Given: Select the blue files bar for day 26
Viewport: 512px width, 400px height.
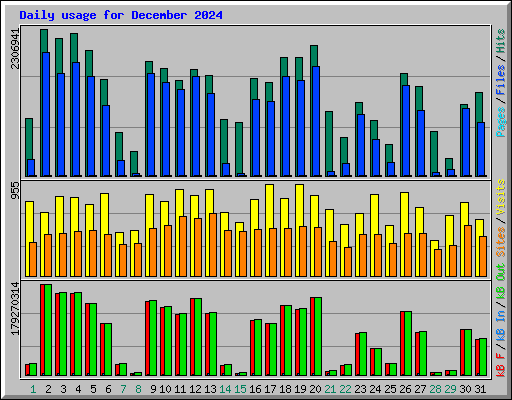Looking at the screenshot, I should coord(406,131).
